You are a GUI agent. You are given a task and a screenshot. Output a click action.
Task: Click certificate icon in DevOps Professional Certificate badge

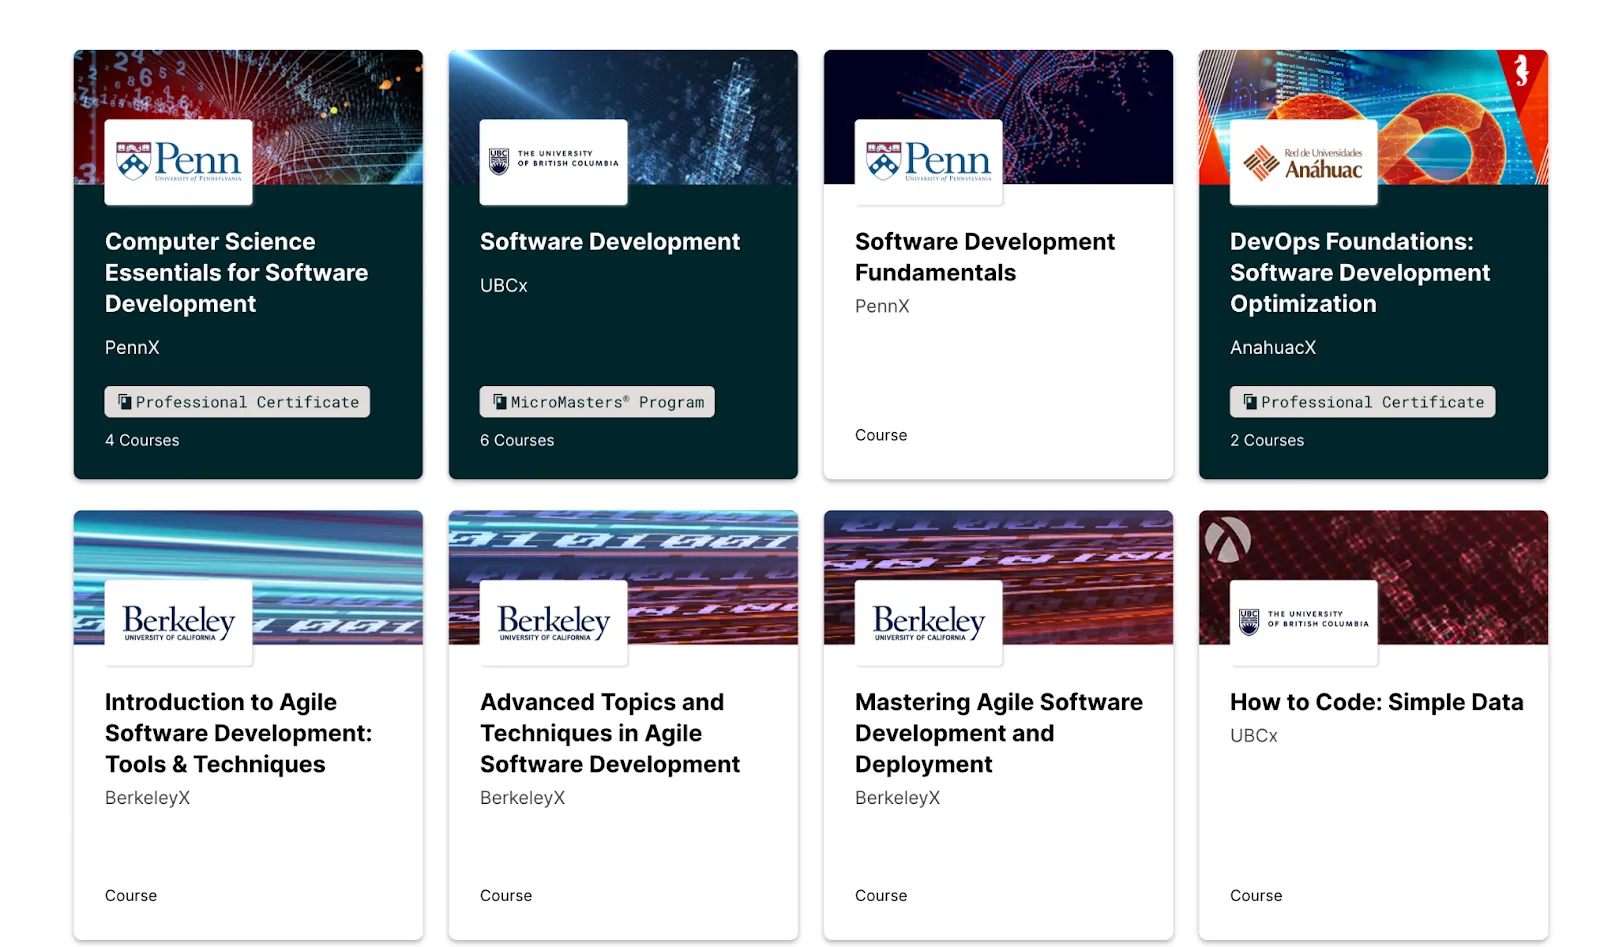point(1250,402)
